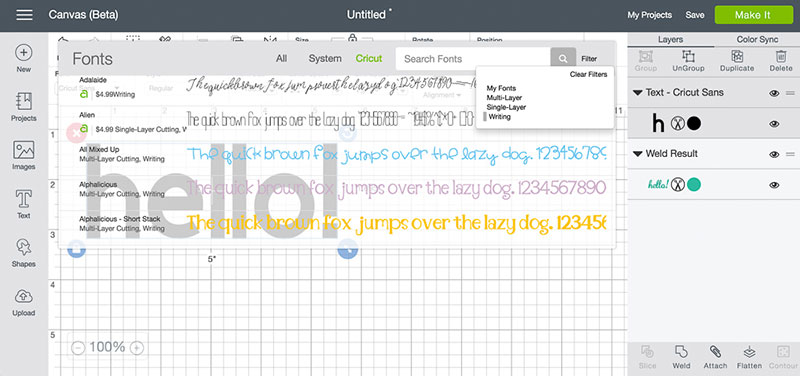The height and width of the screenshot is (376, 800).
Task: Open the Alignment dropdown
Action: click(441, 95)
